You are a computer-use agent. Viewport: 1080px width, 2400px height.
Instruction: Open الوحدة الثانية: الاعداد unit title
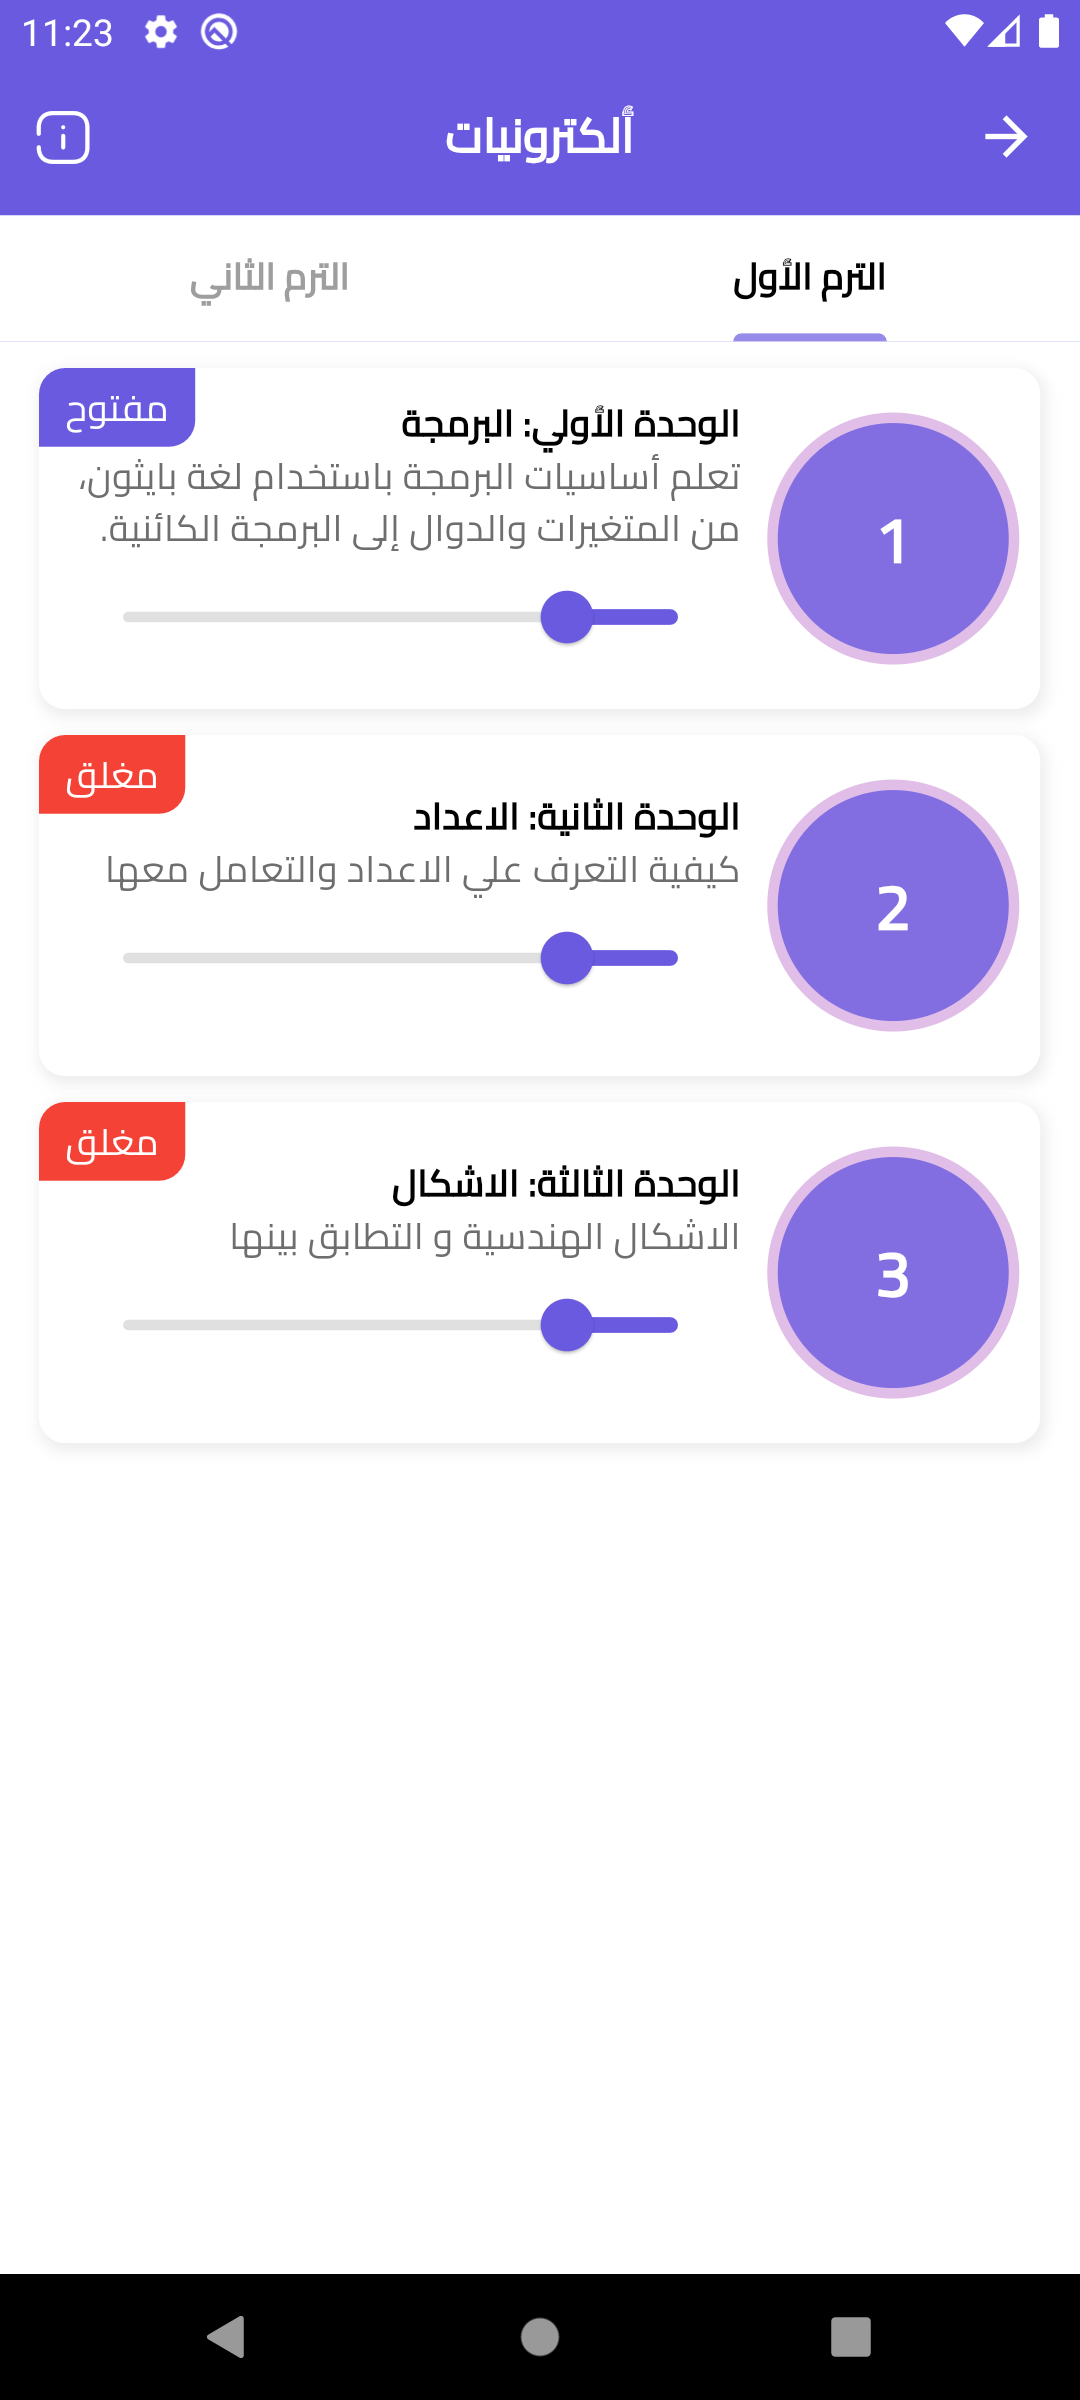pos(576,817)
